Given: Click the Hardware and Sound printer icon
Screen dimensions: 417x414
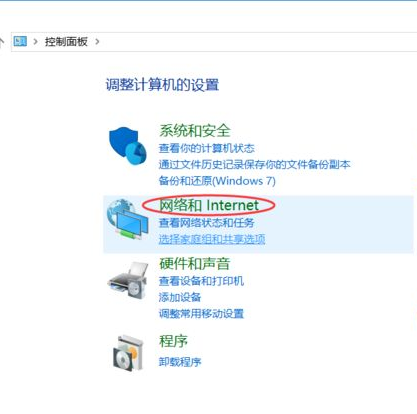Looking at the screenshot, I should [x=127, y=280].
